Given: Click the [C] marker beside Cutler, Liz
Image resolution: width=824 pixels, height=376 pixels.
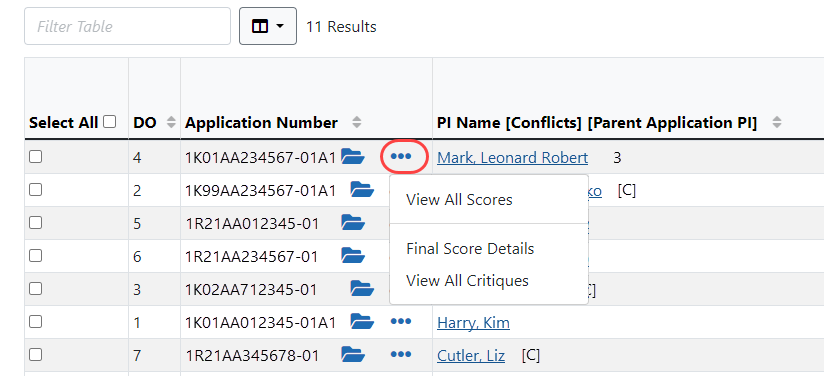Looking at the screenshot, I should (x=531, y=355).
